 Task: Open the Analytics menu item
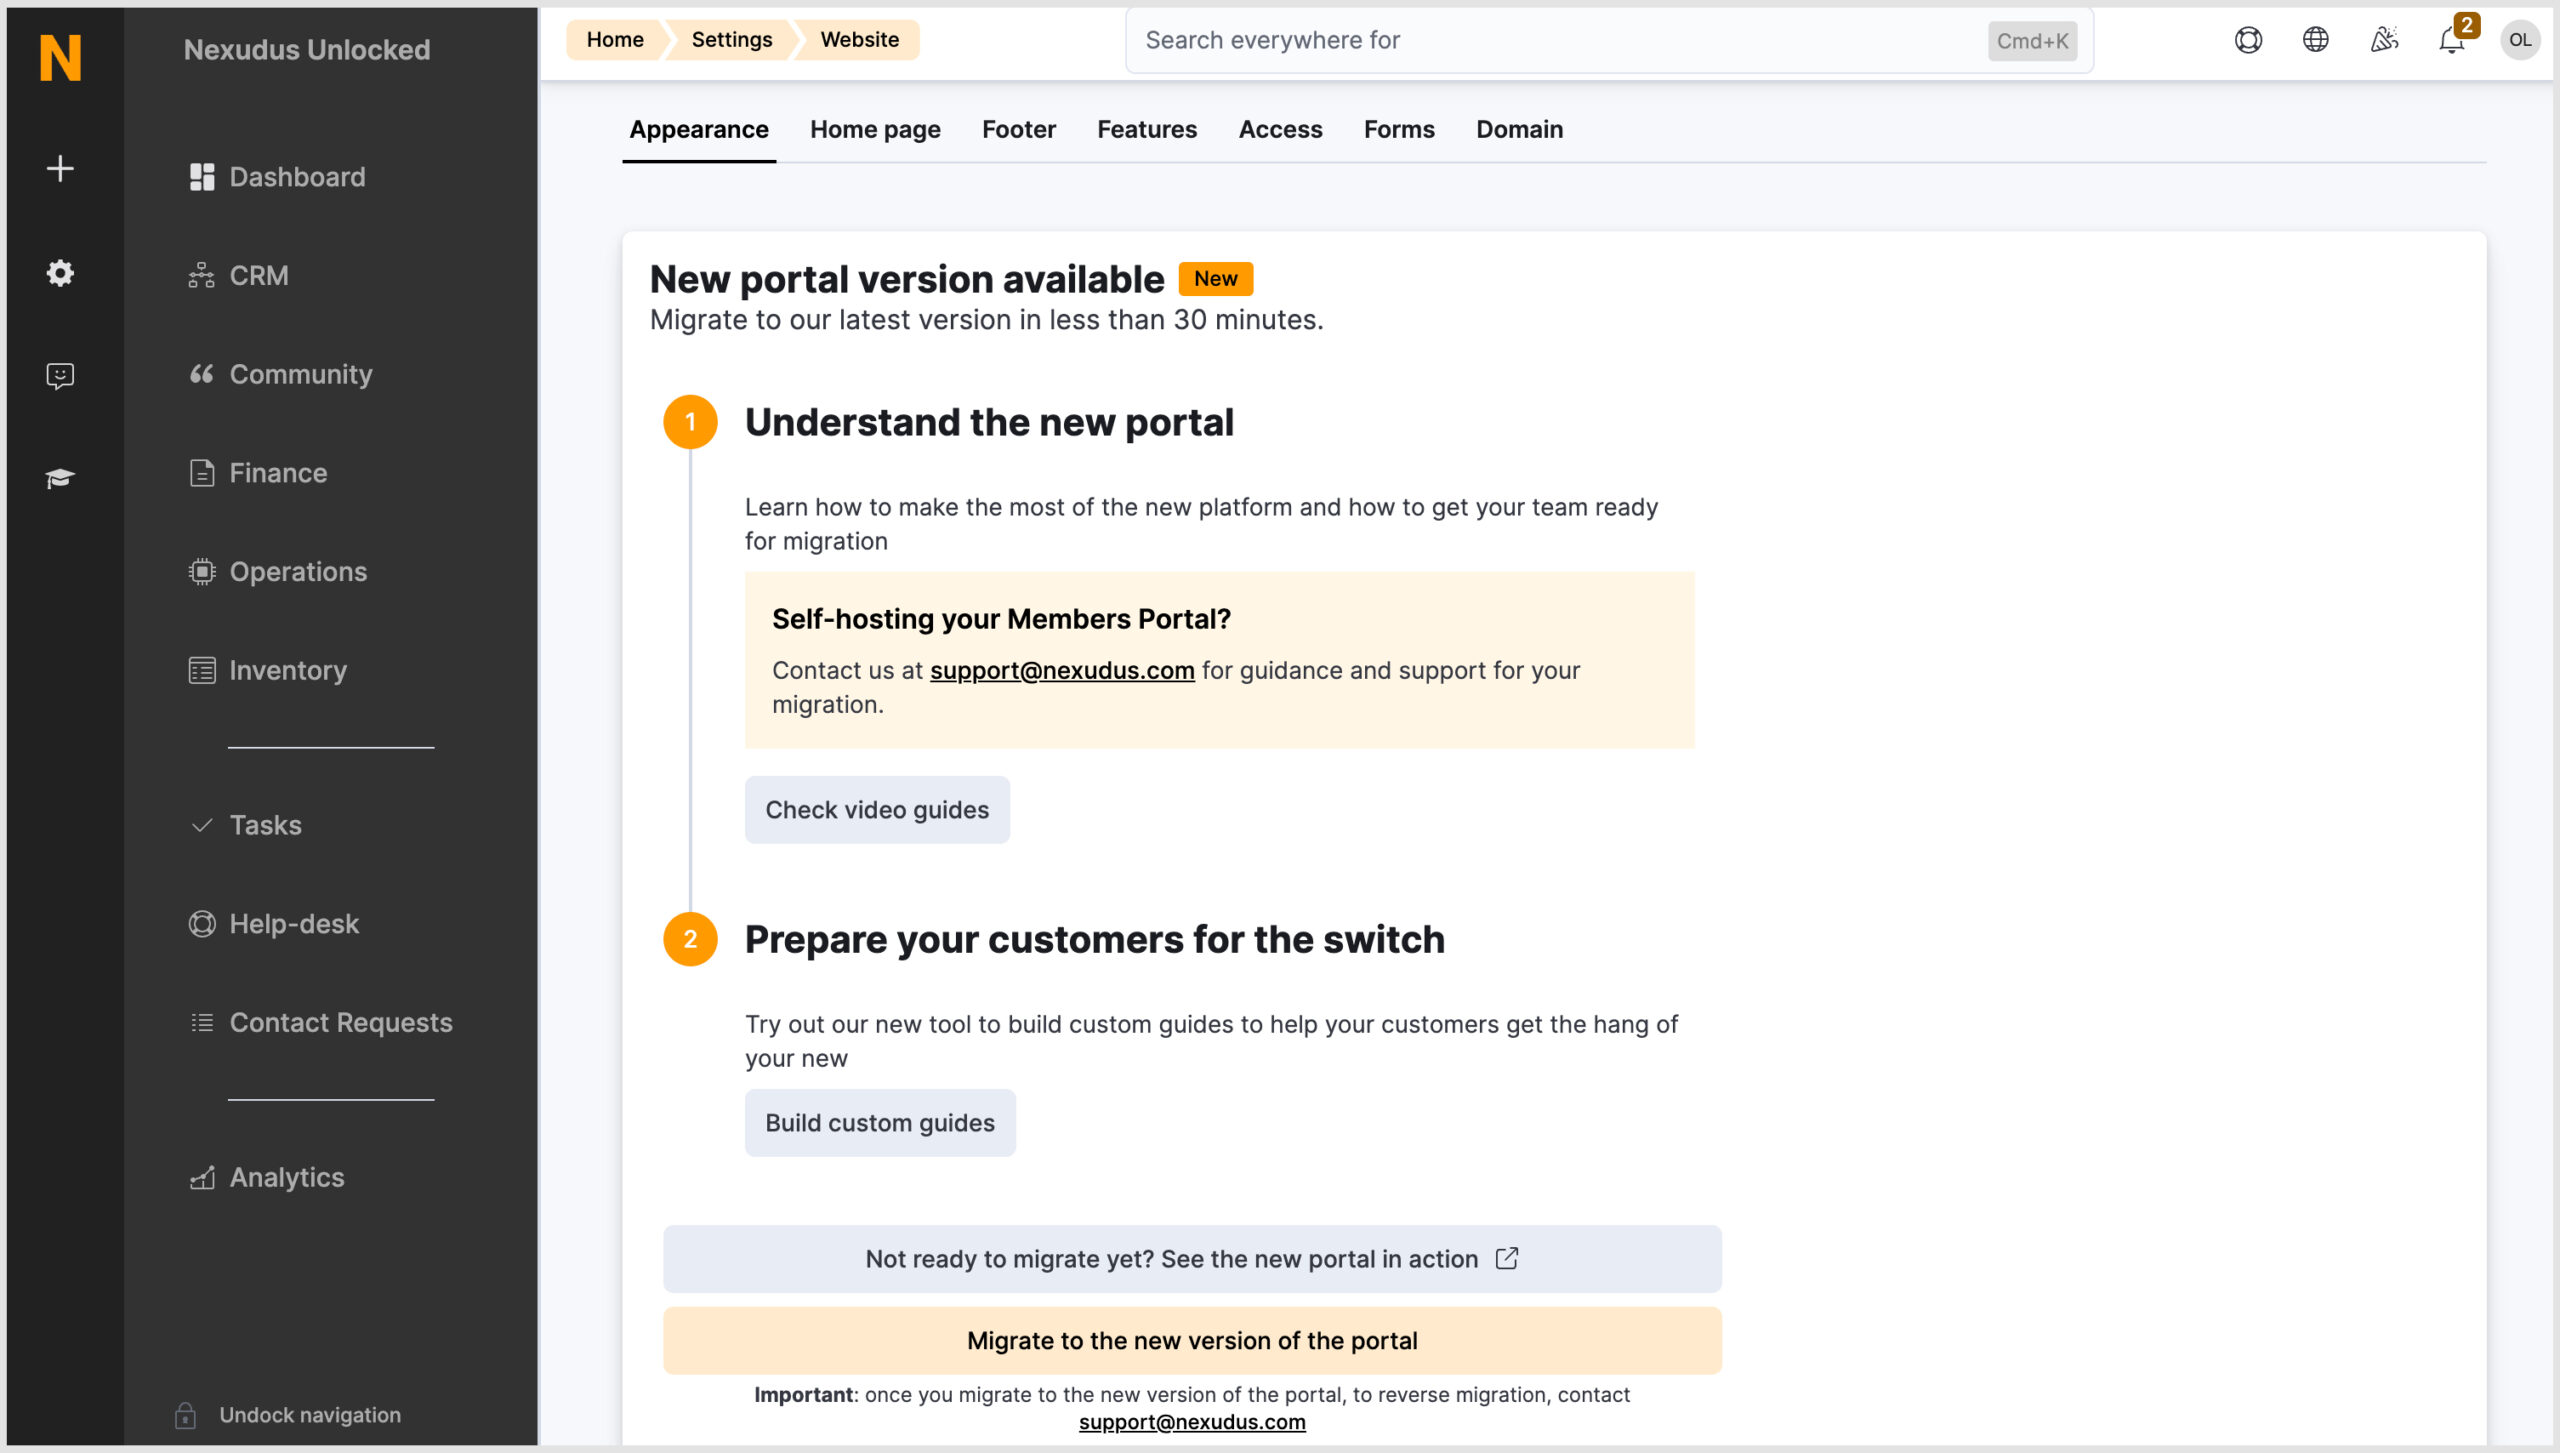267,1177
